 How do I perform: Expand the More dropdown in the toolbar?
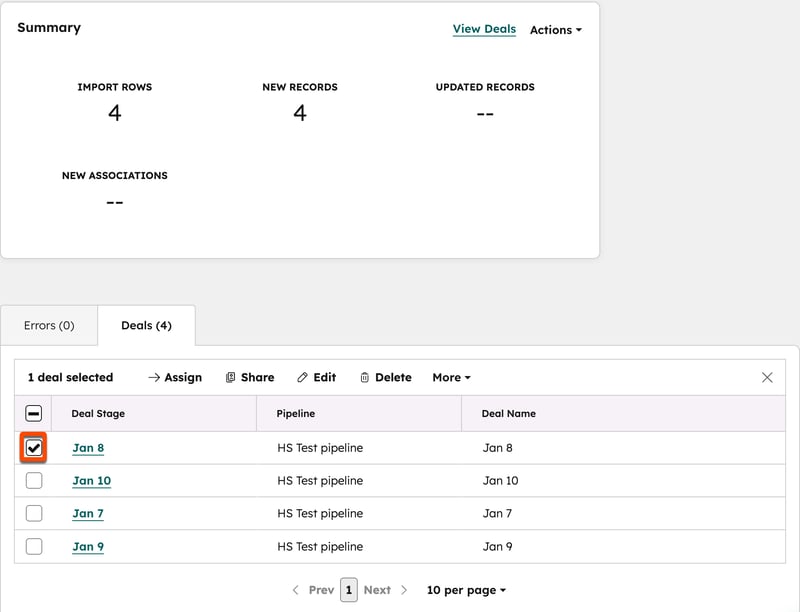[x=450, y=377]
